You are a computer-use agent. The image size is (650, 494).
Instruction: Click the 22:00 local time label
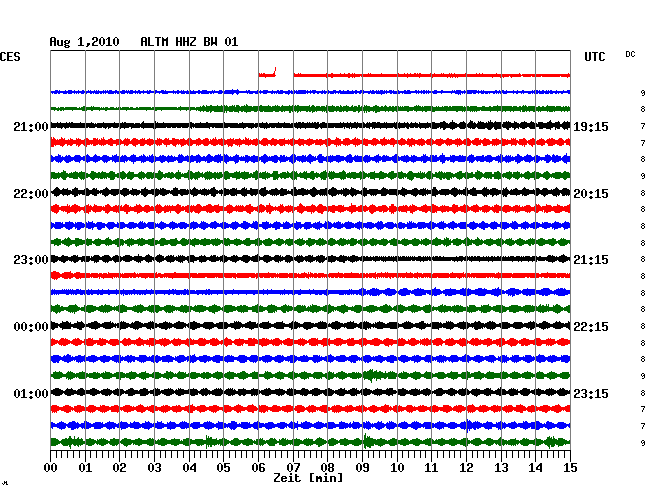(x=31, y=194)
